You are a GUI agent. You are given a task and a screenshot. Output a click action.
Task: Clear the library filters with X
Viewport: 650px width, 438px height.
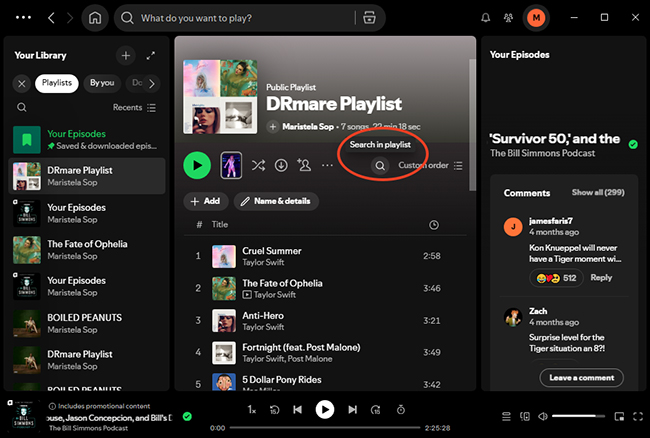point(22,84)
